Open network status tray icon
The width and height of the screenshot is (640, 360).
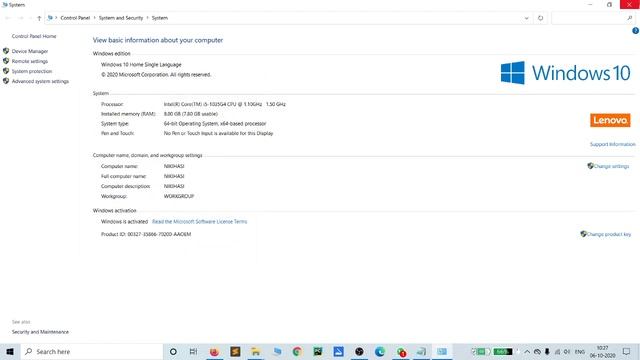557,351
